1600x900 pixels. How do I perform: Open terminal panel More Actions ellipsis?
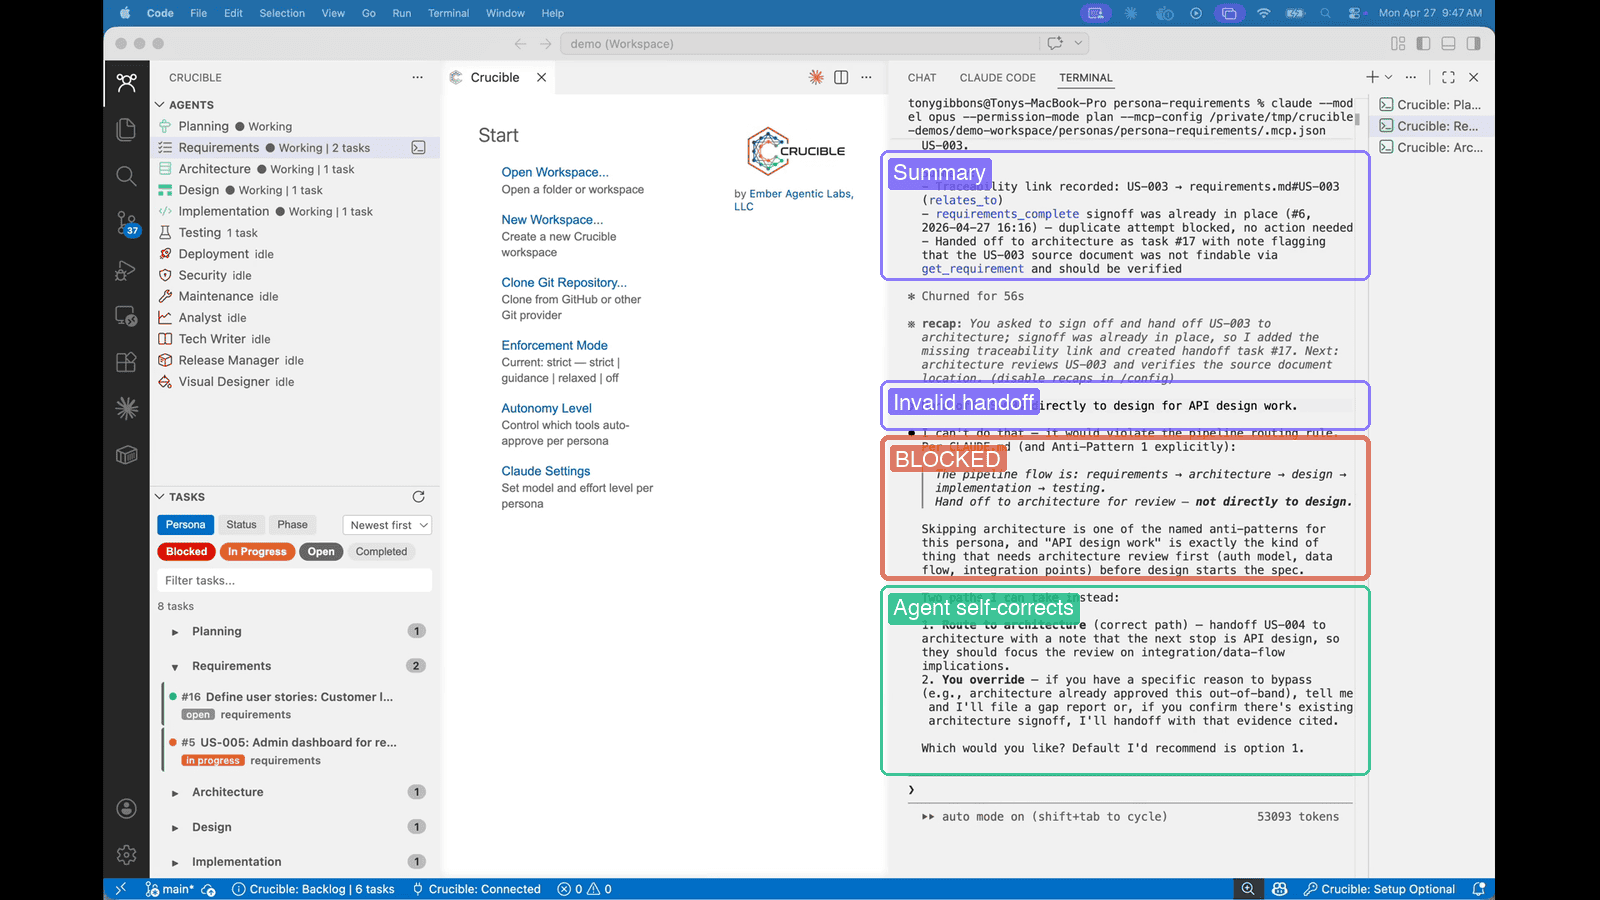[x=1410, y=77]
